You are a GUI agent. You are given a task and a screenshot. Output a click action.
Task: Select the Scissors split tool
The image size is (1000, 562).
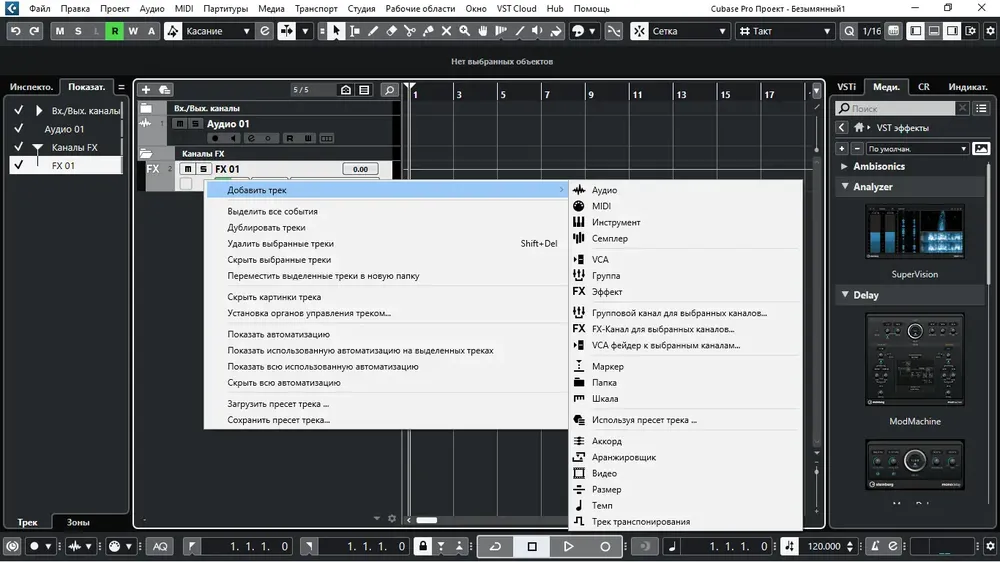[409, 31]
